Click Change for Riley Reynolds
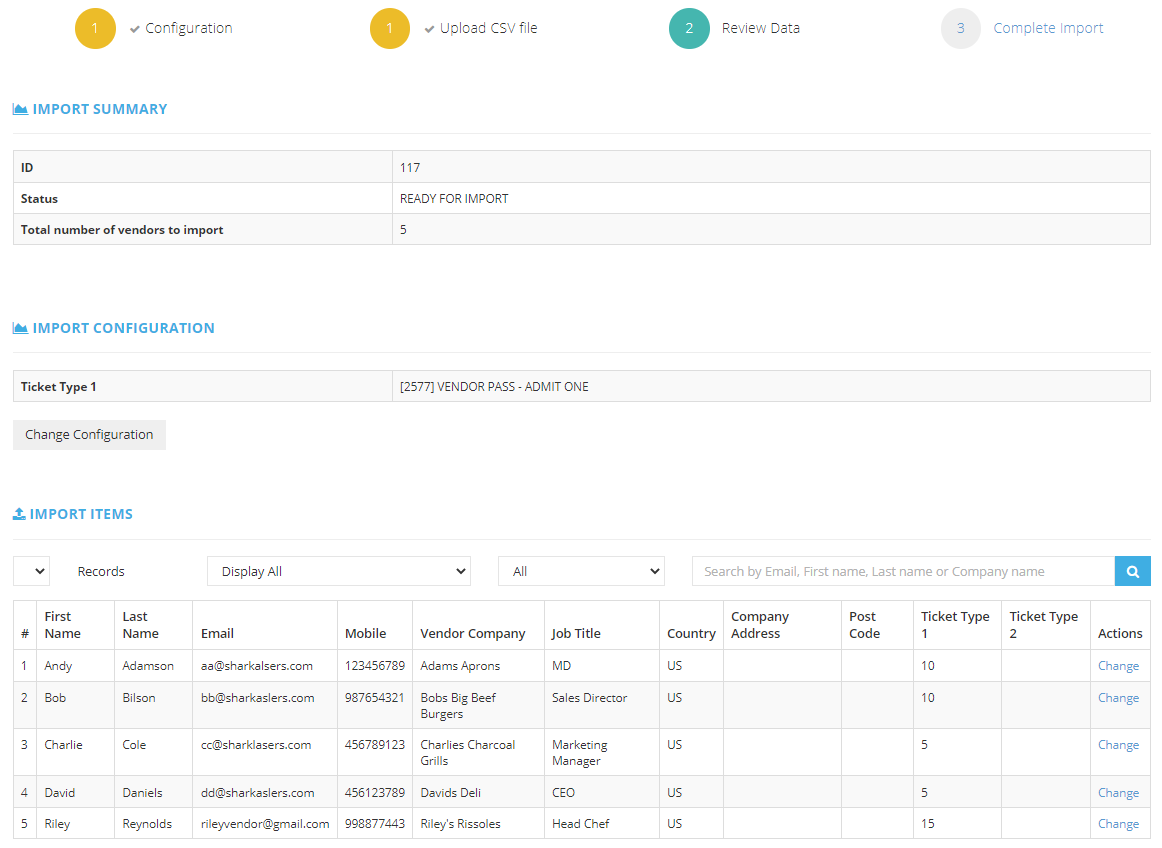This screenshot has height=848, width=1162. click(1118, 824)
